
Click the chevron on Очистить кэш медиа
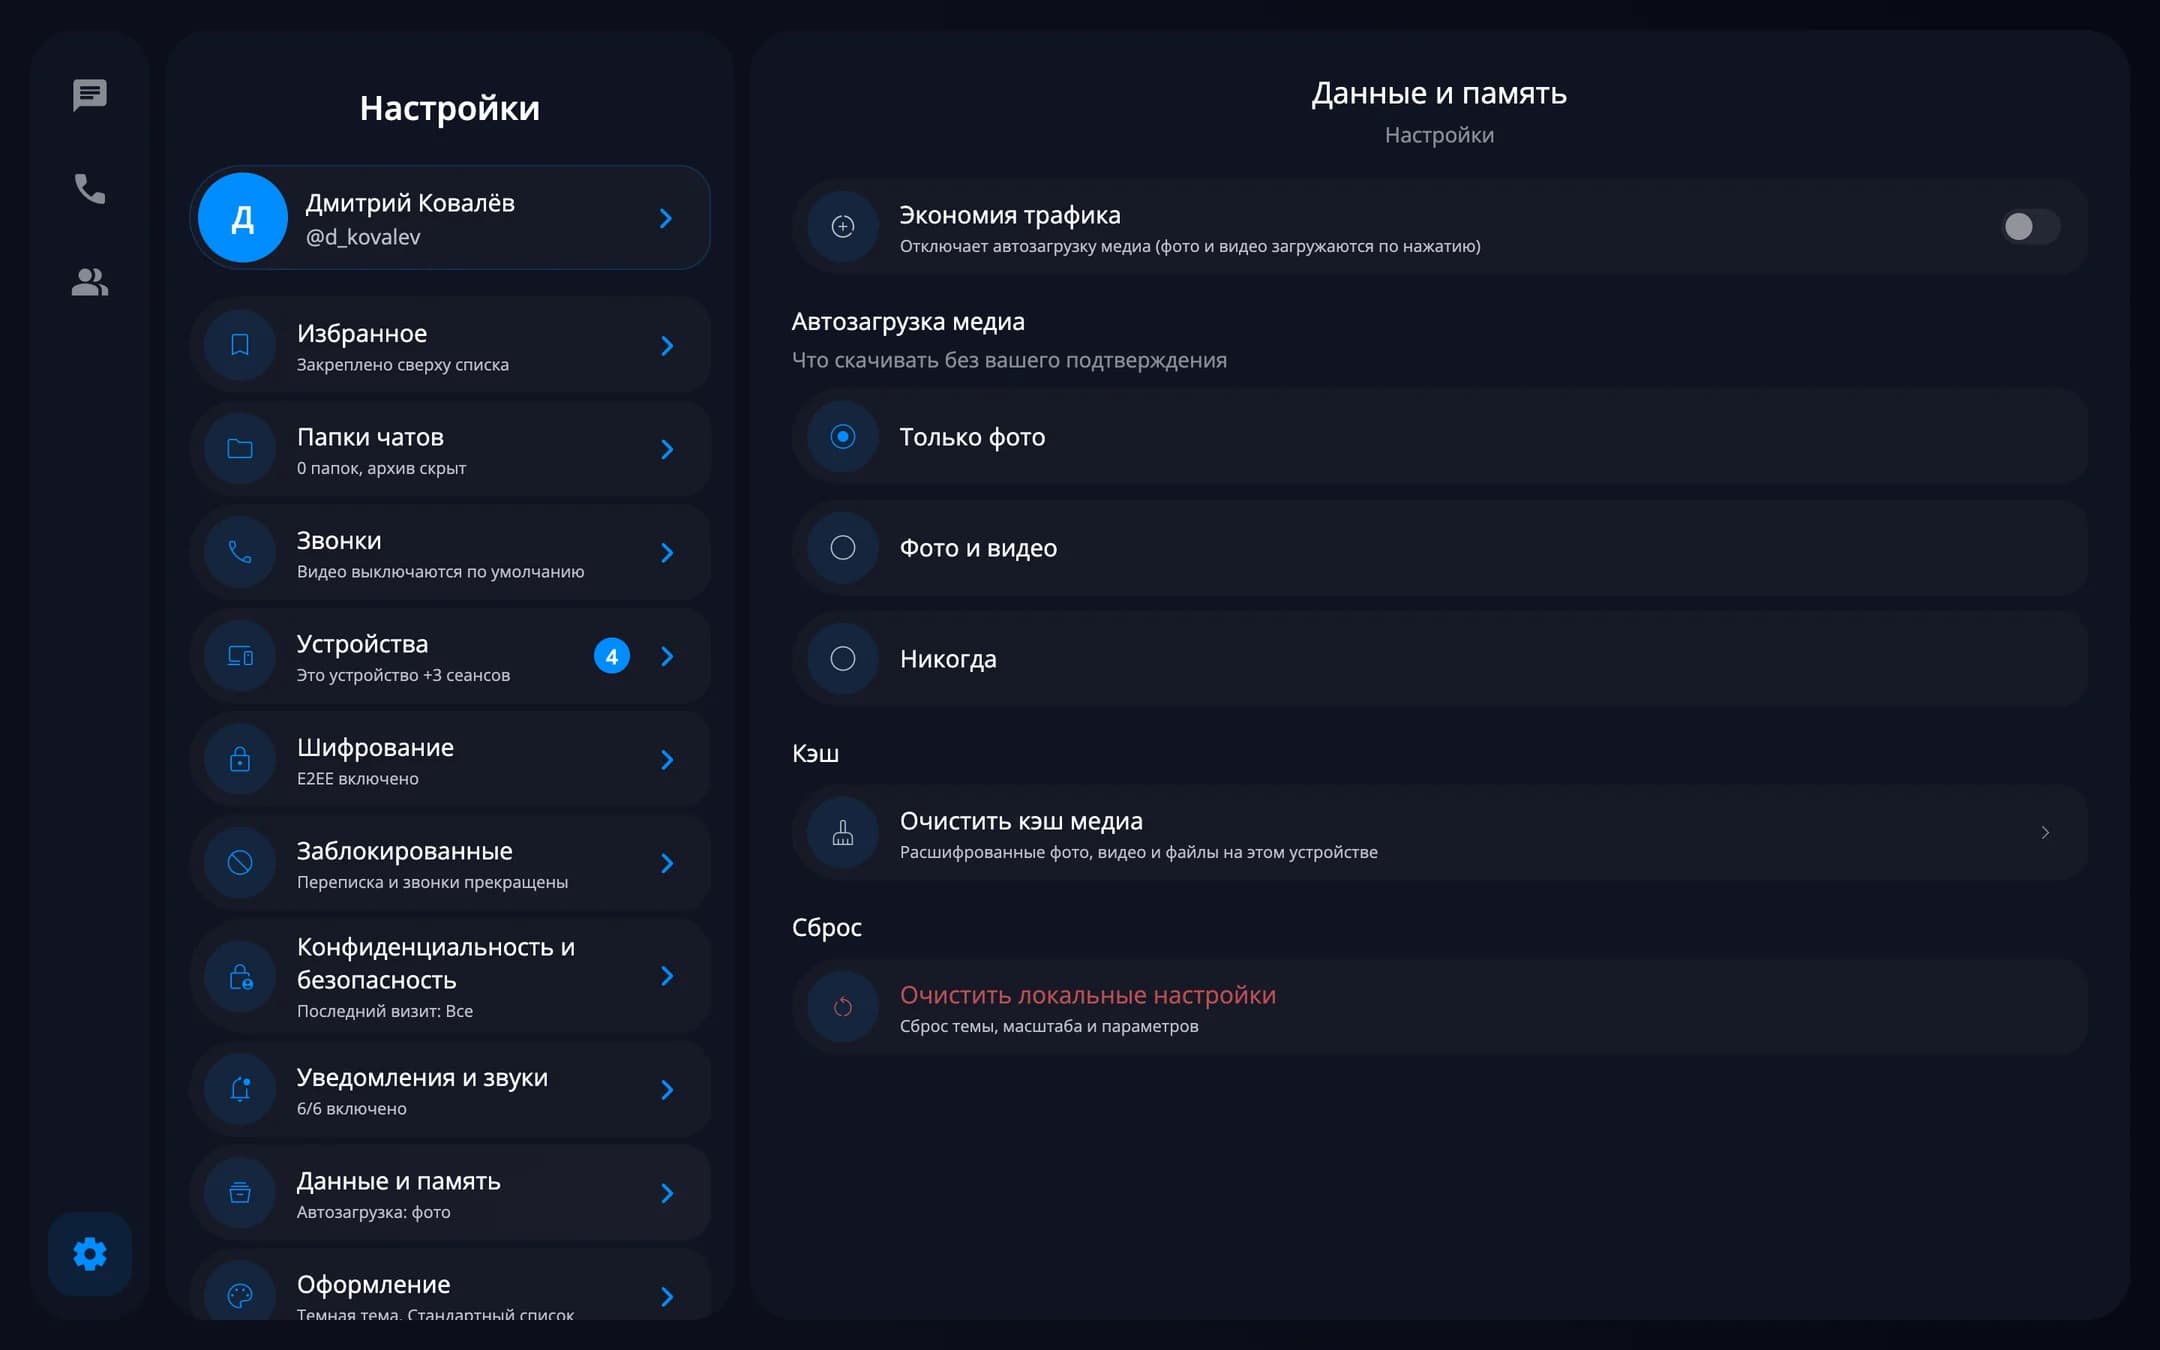2045,832
